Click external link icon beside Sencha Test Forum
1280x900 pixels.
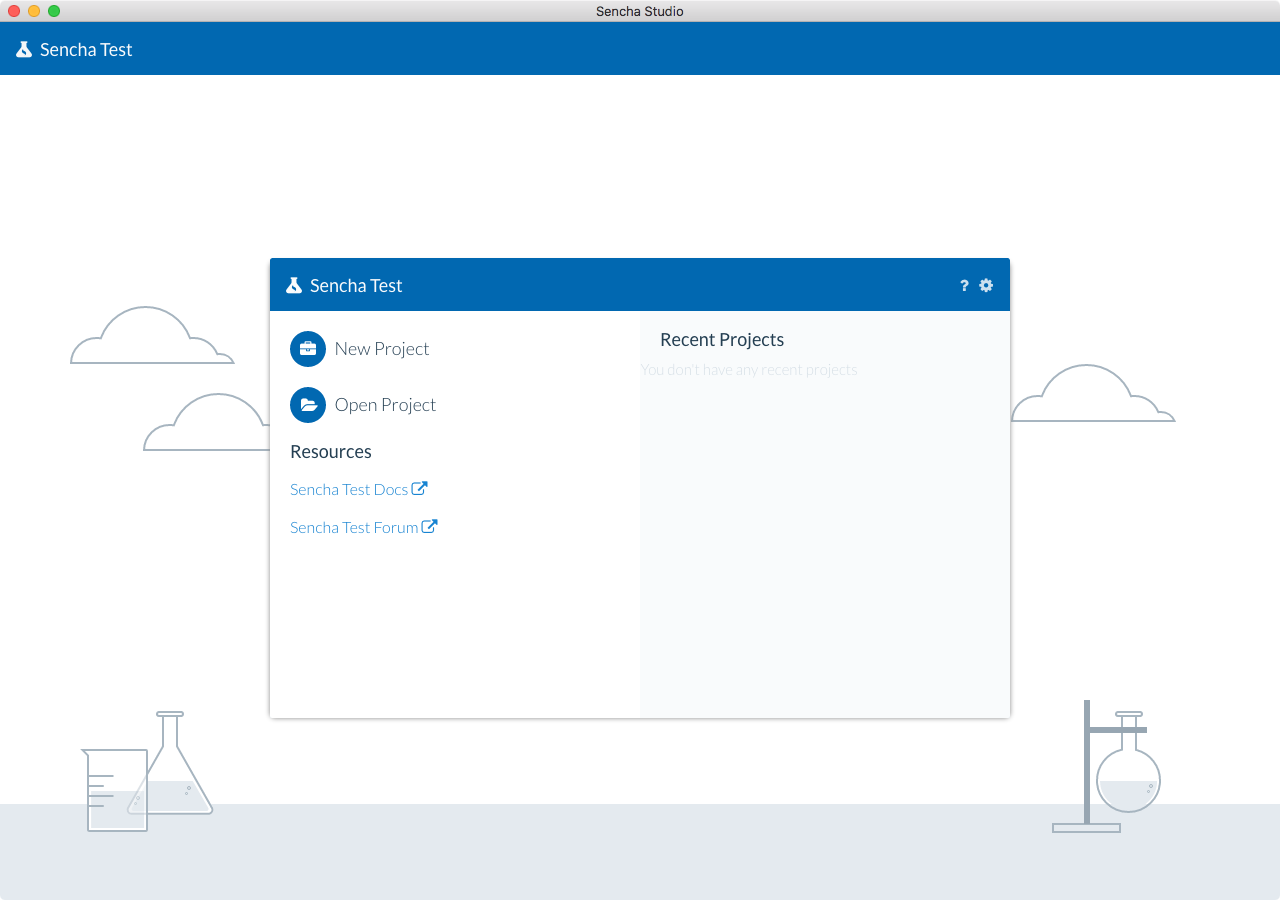click(429, 527)
